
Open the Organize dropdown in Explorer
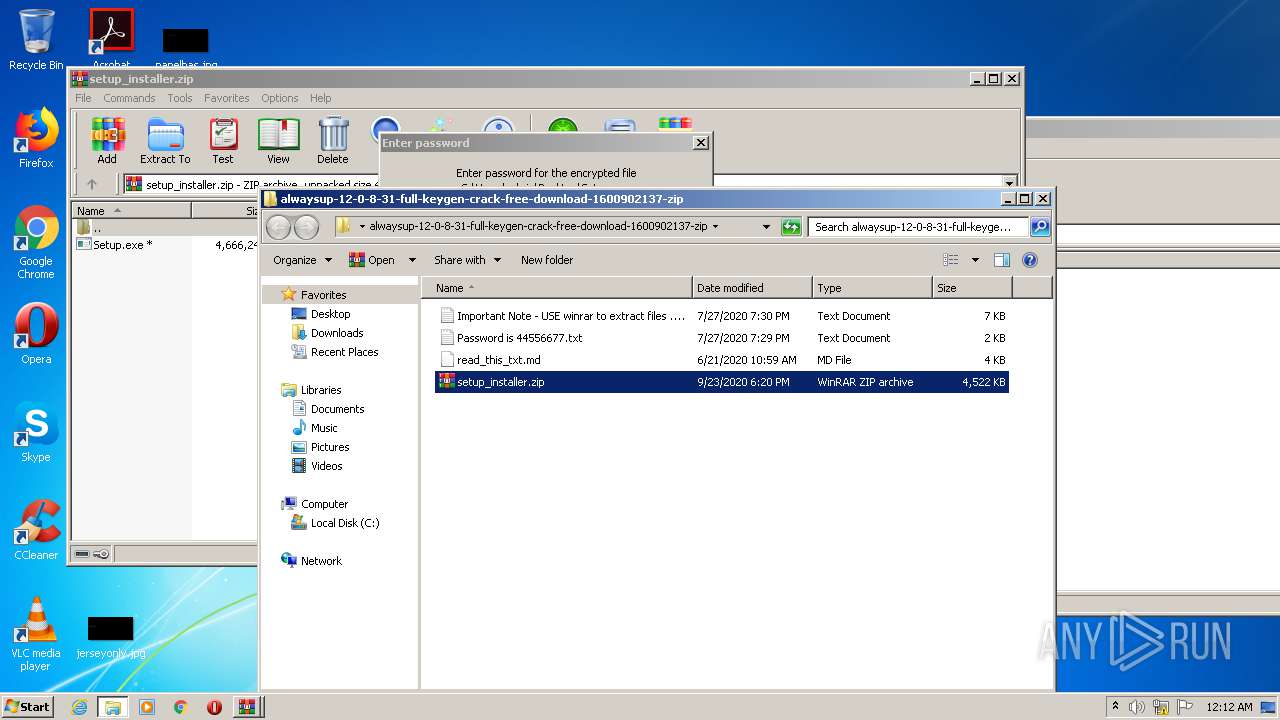[302, 260]
